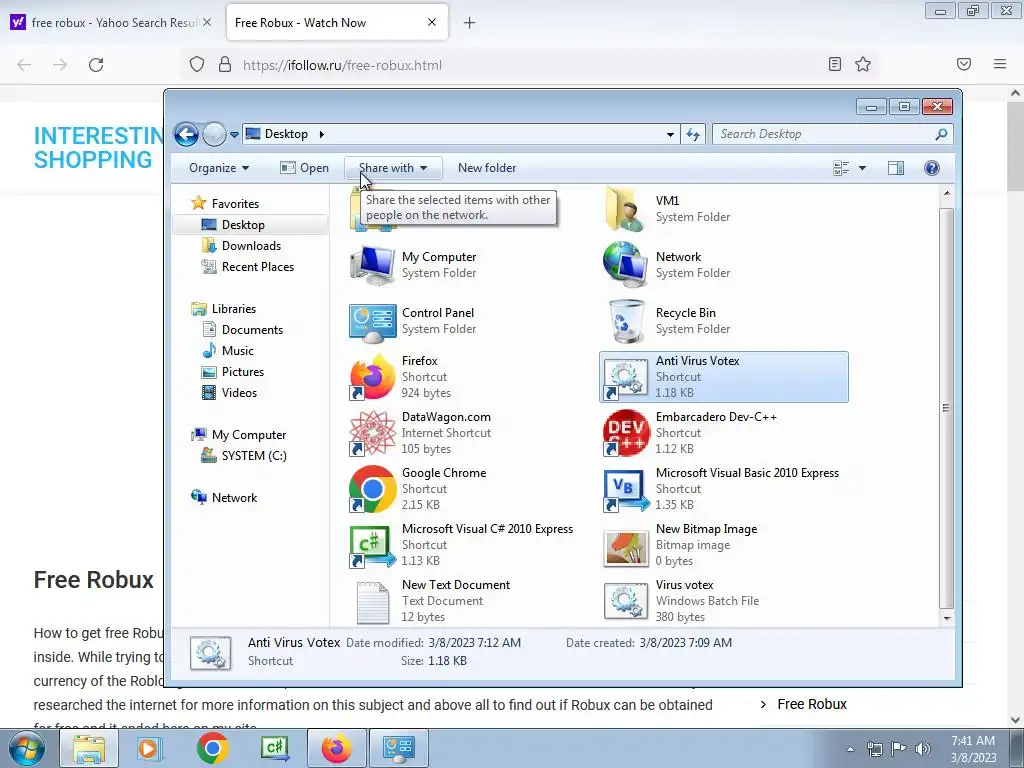Select the New Text Document file icon
Image resolution: width=1024 pixels, height=768 pixels.
coord(373,602)
